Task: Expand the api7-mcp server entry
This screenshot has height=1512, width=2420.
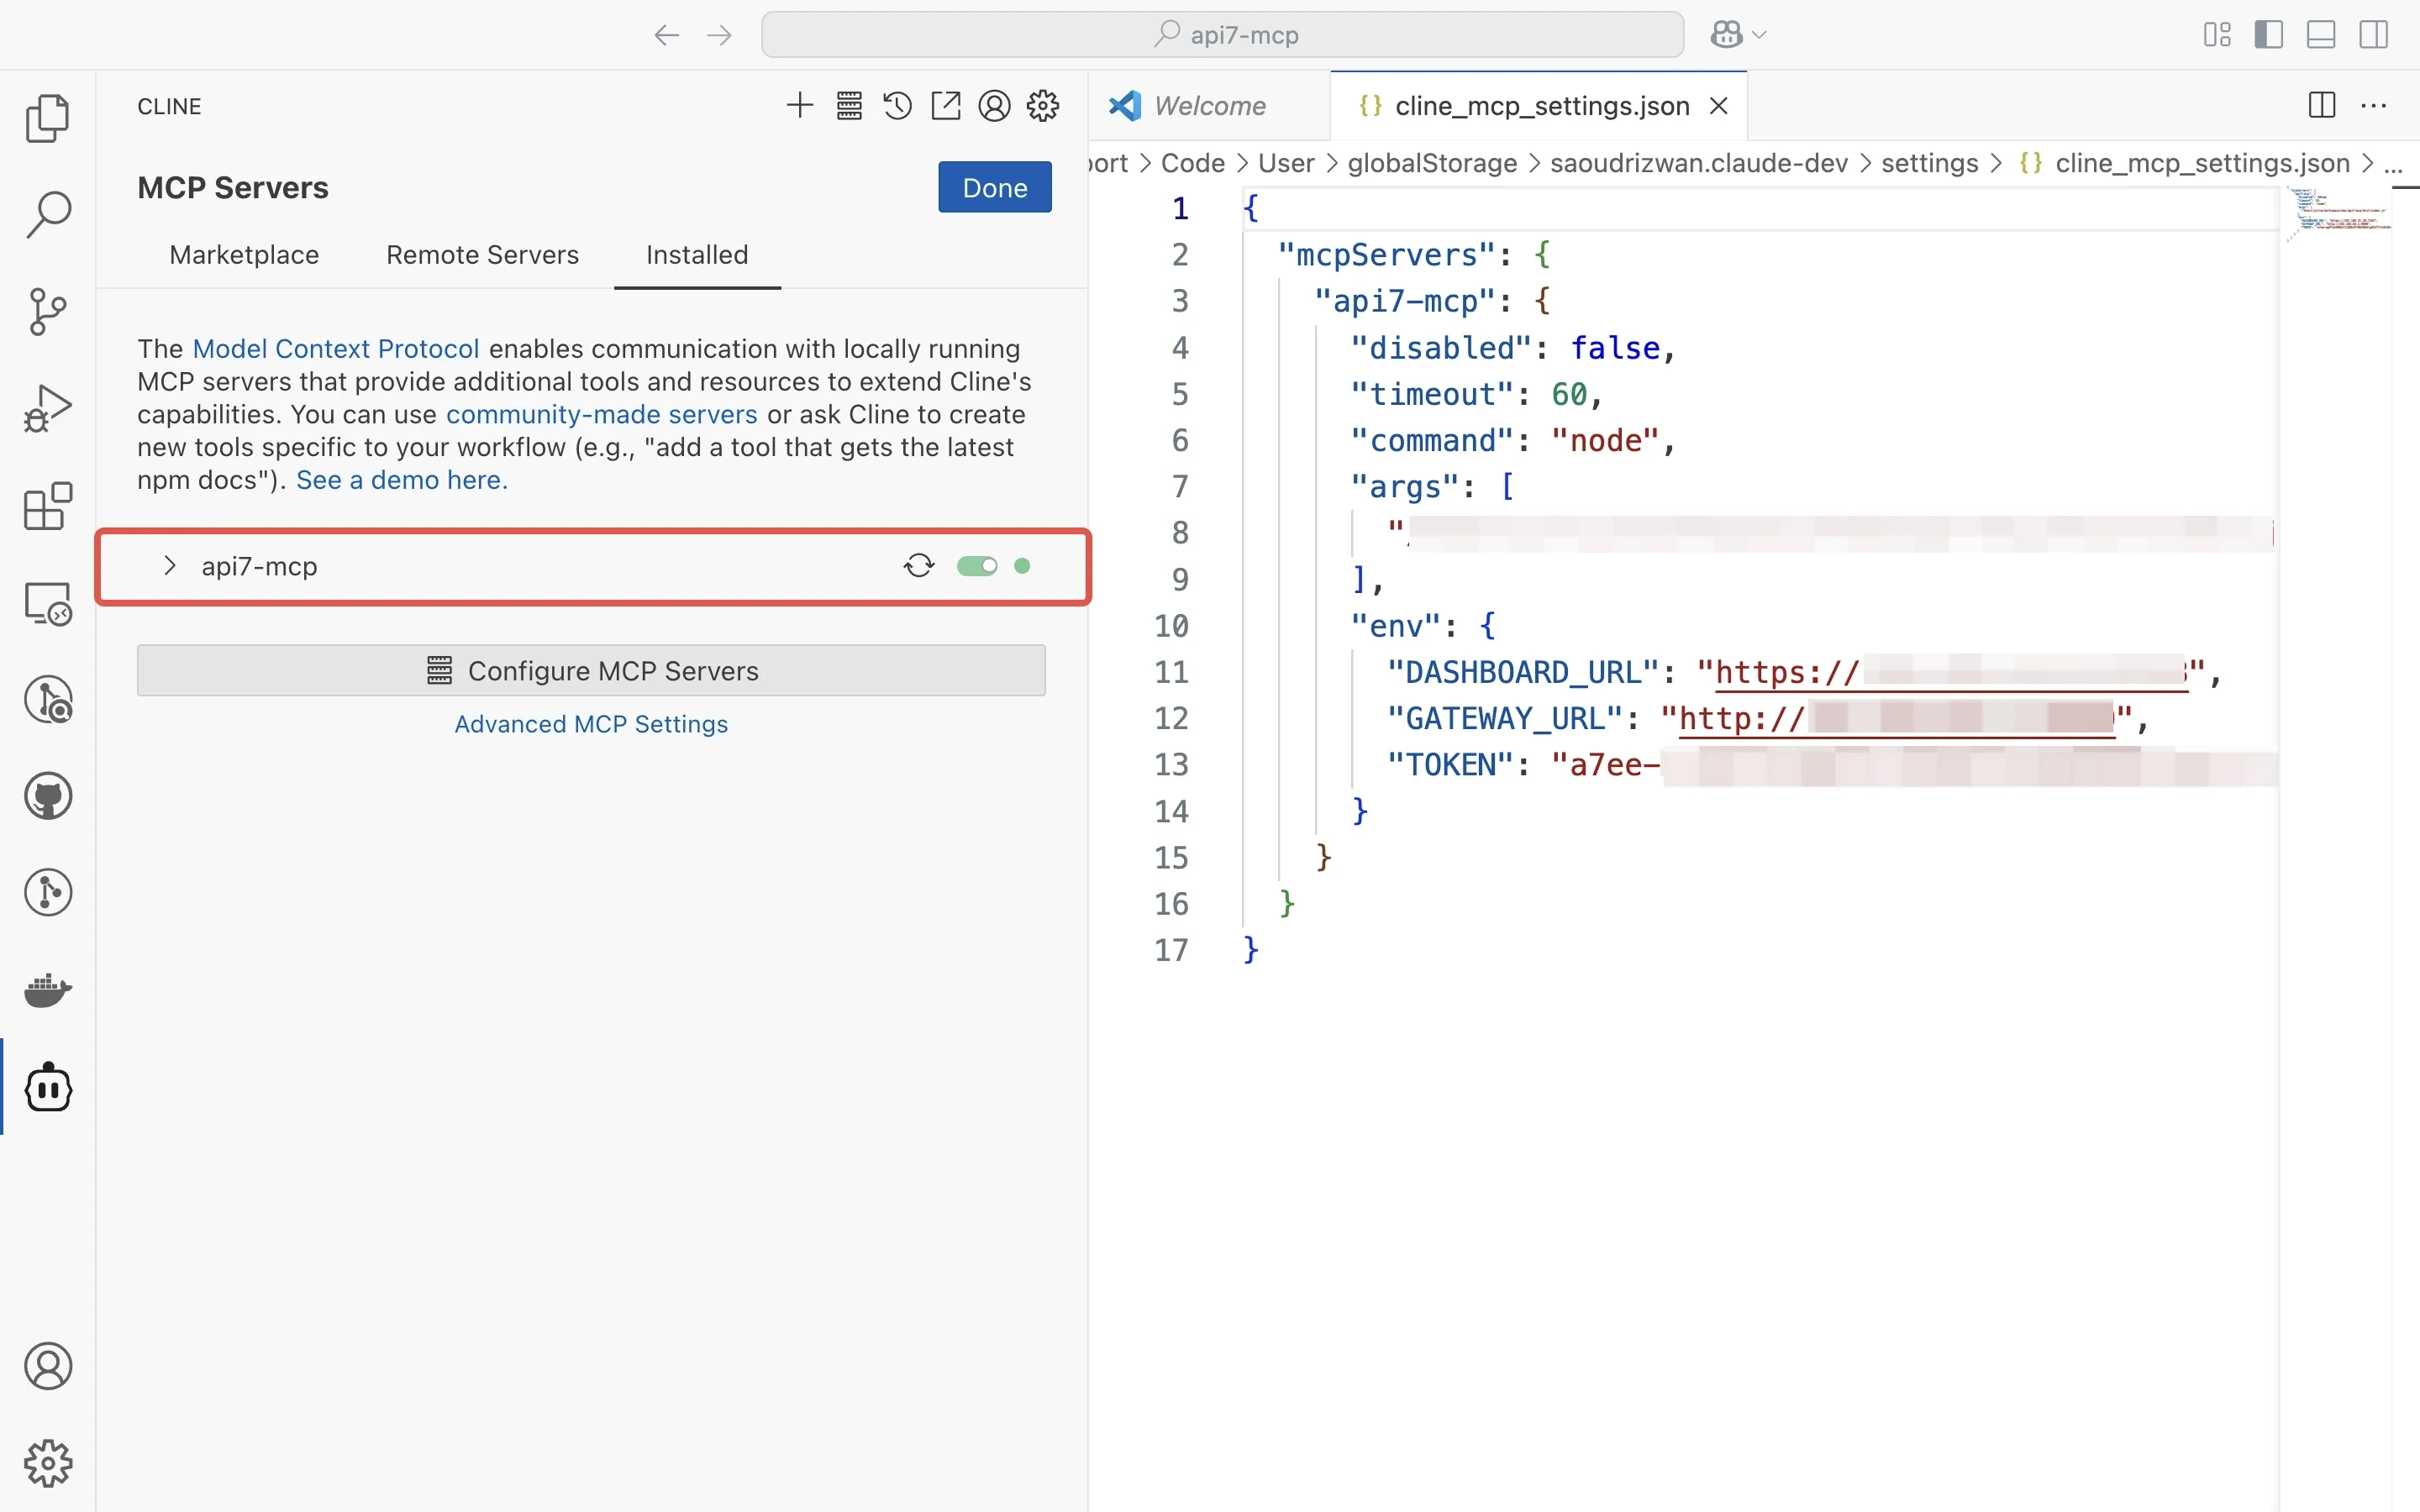Action: pos(170,566)
